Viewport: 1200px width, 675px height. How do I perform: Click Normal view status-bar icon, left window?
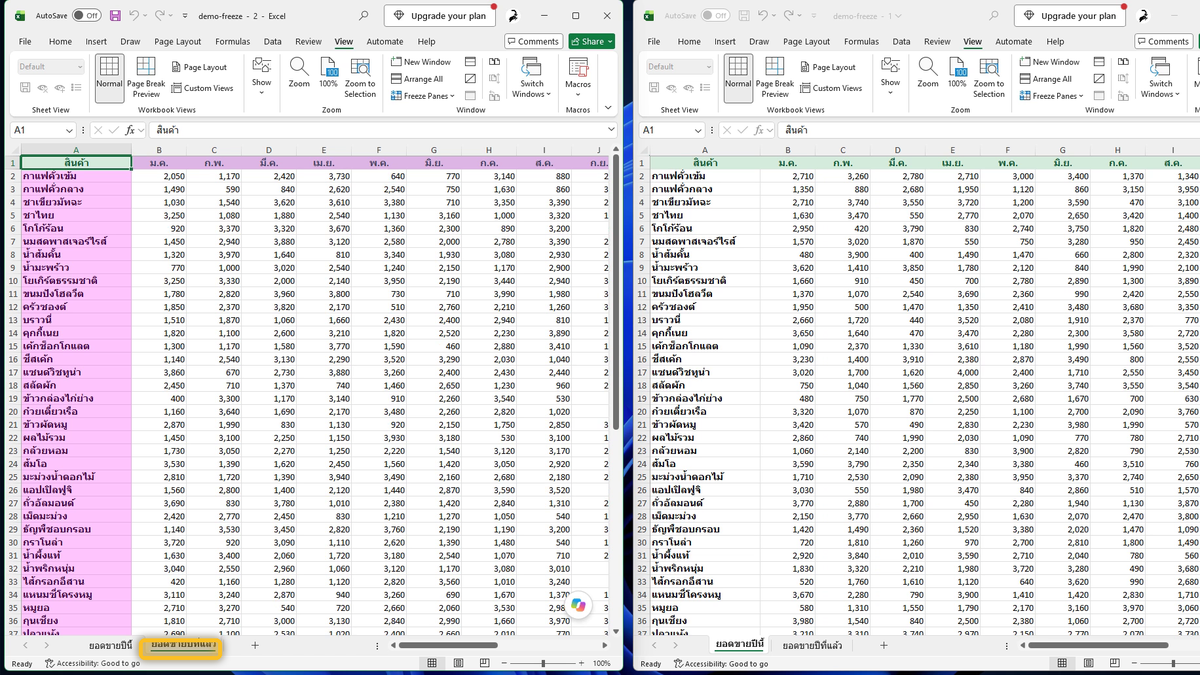coord(431,663)
